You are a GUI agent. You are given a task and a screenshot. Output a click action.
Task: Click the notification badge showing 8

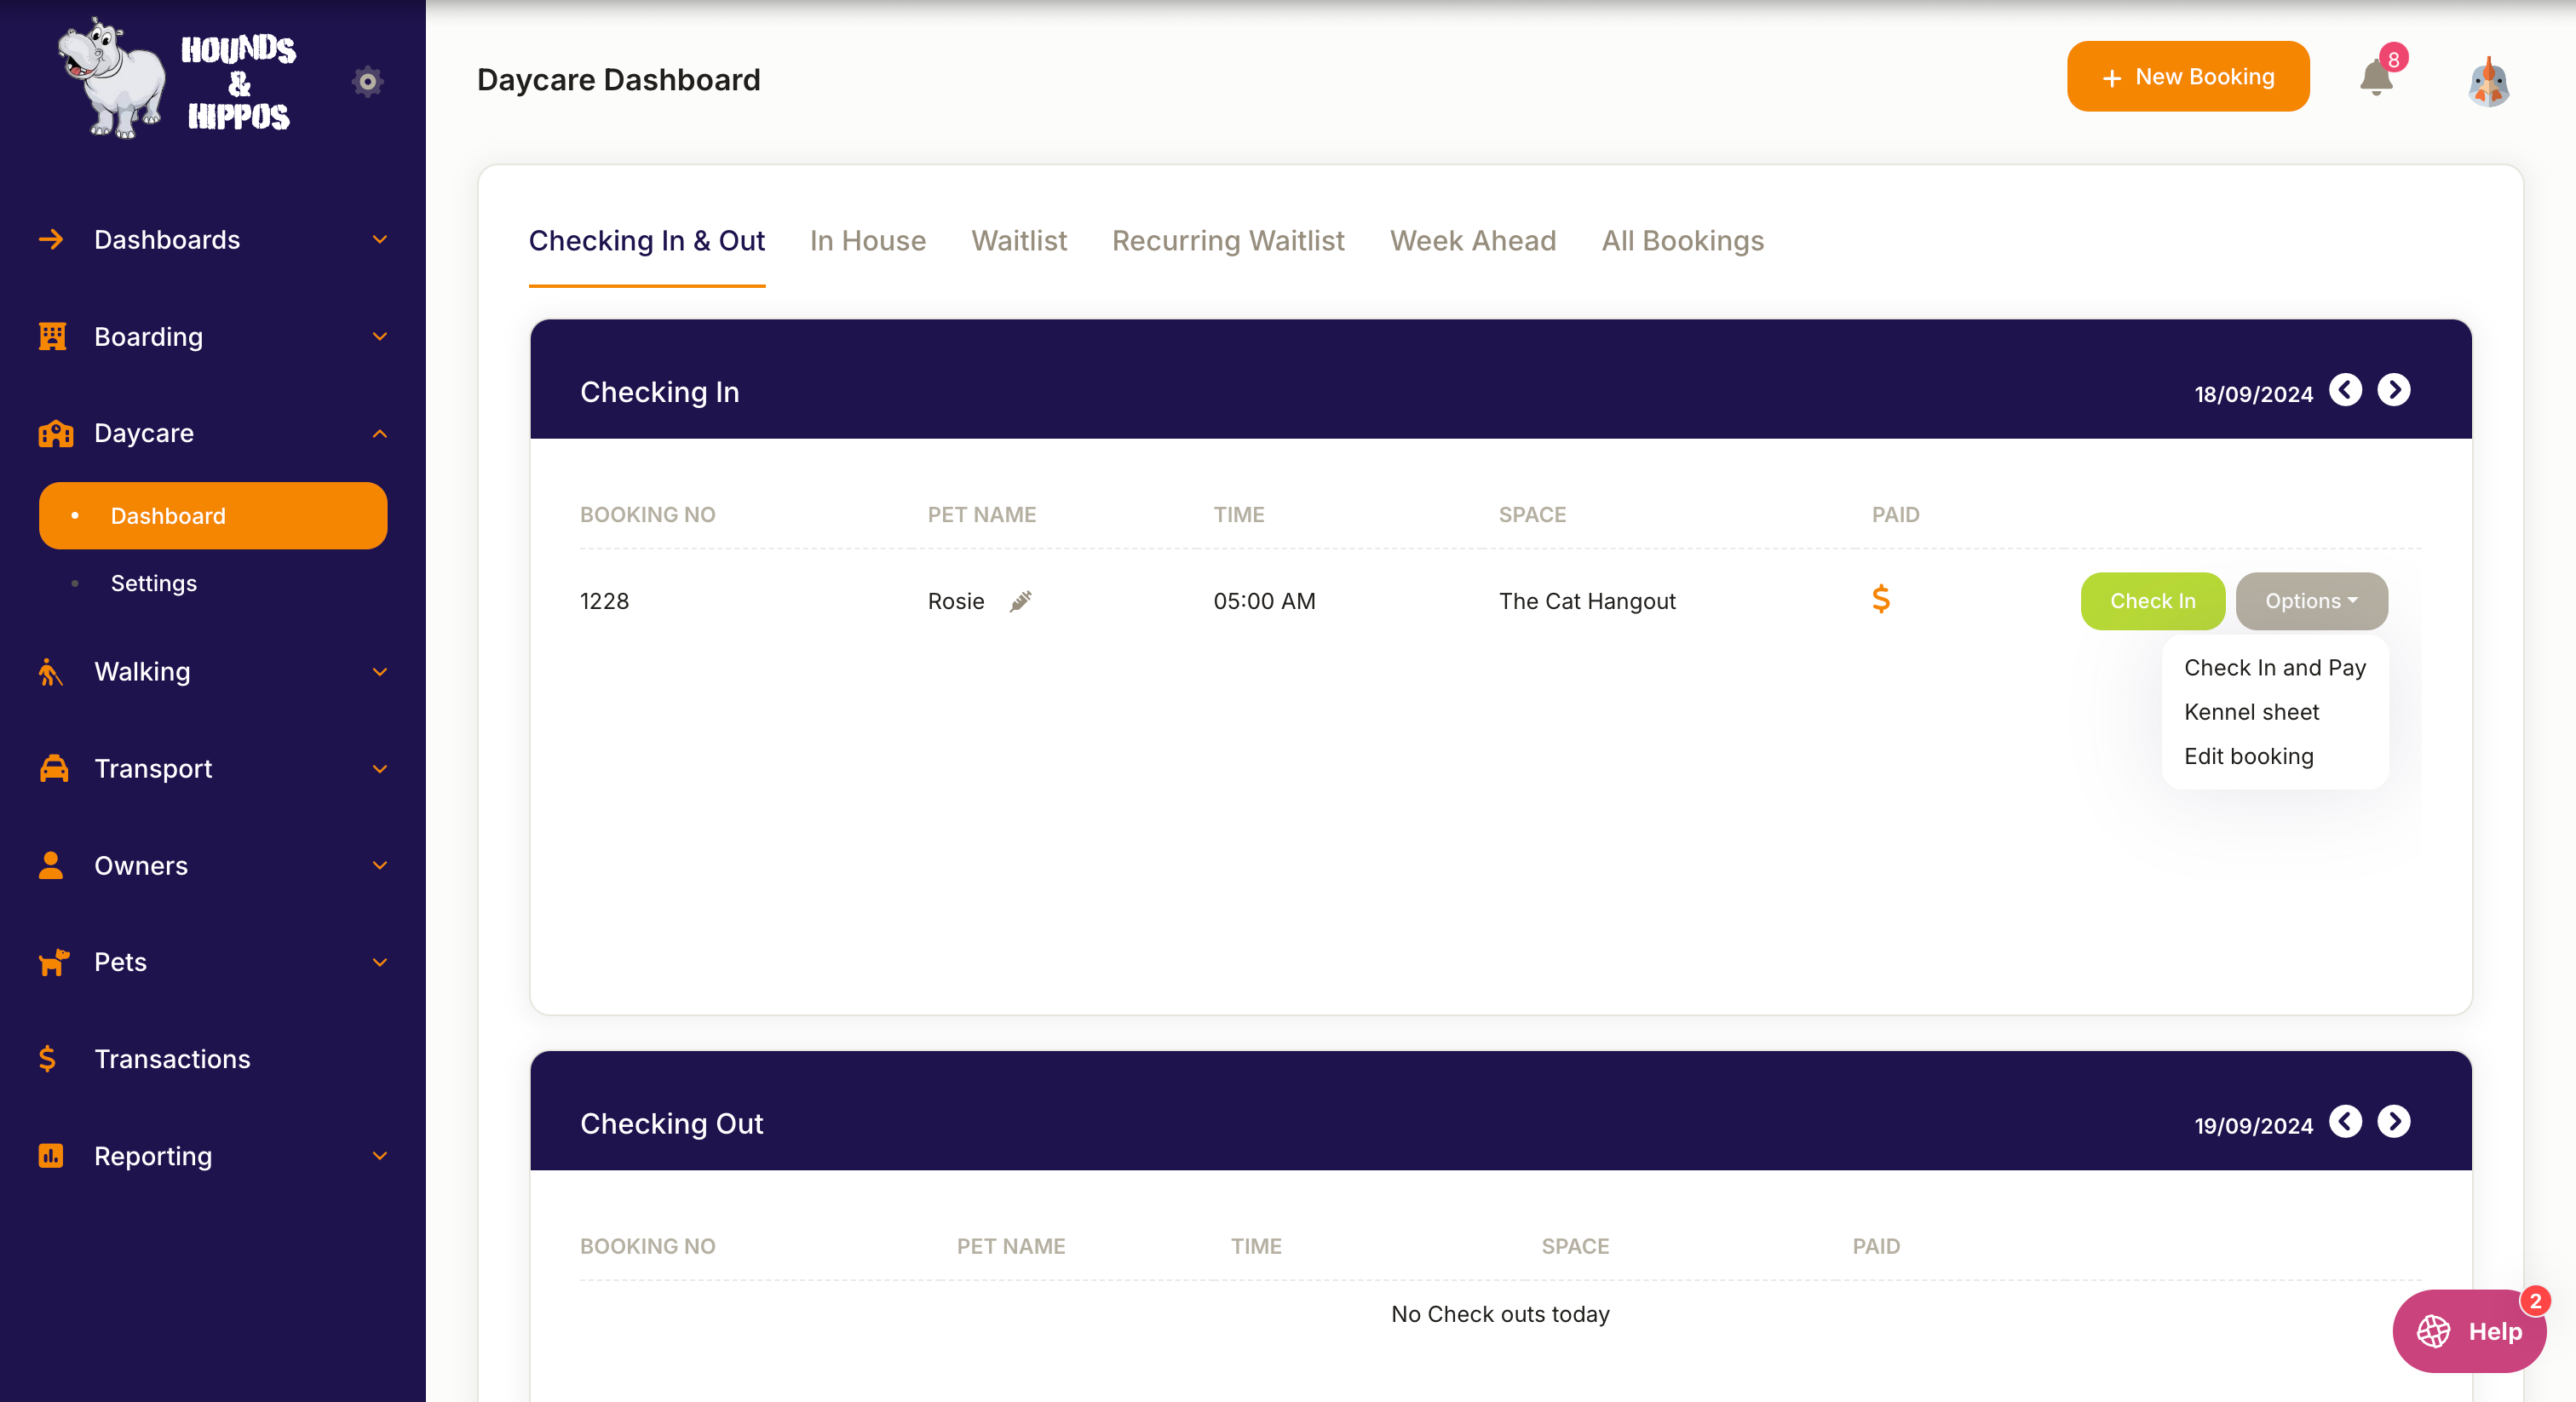[x=2394, y=59]
